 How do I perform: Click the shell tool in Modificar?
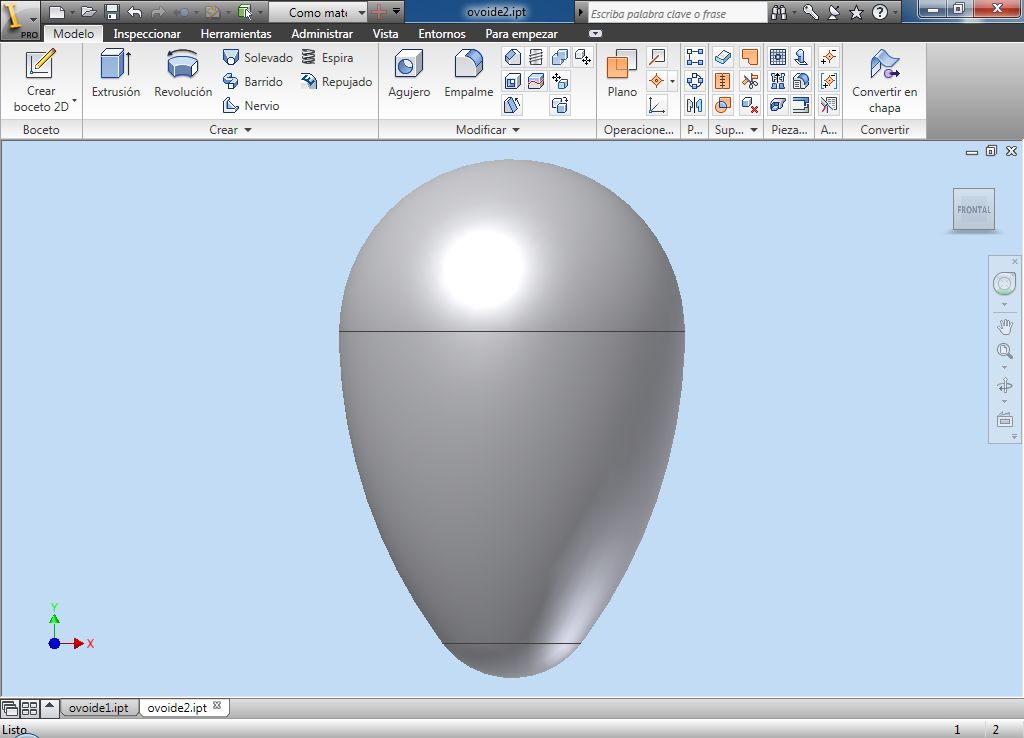(513, 82)
